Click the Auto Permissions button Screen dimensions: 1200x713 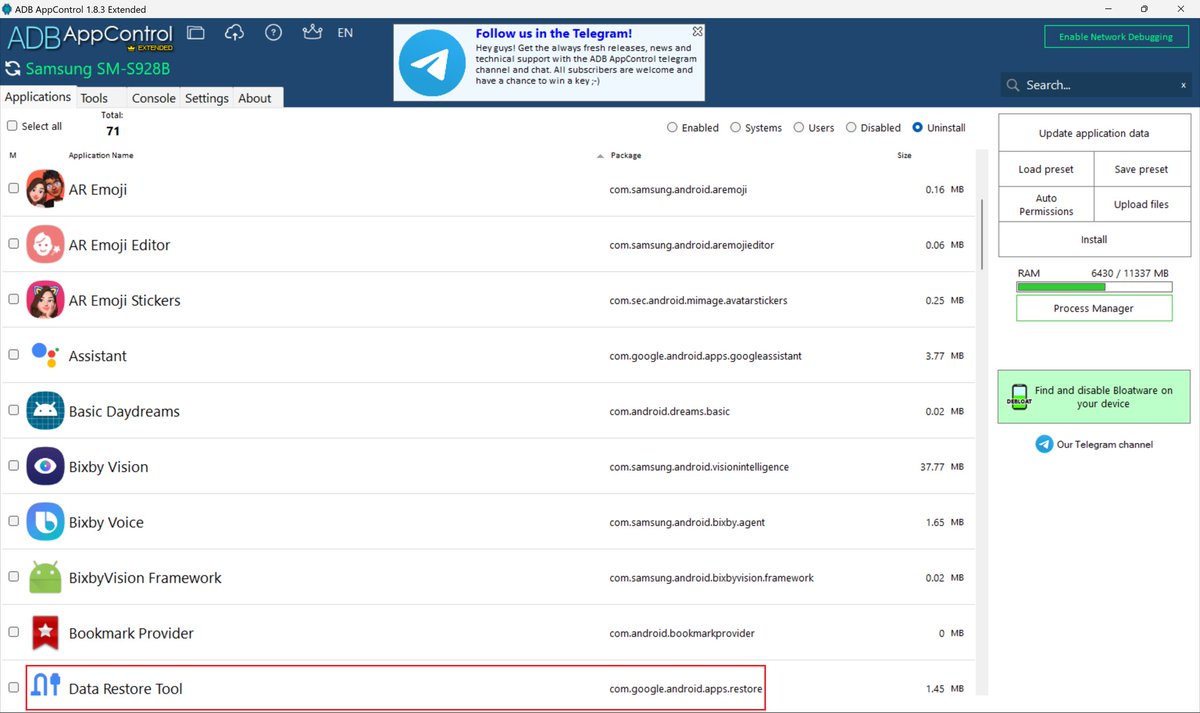click(1046, 204)
